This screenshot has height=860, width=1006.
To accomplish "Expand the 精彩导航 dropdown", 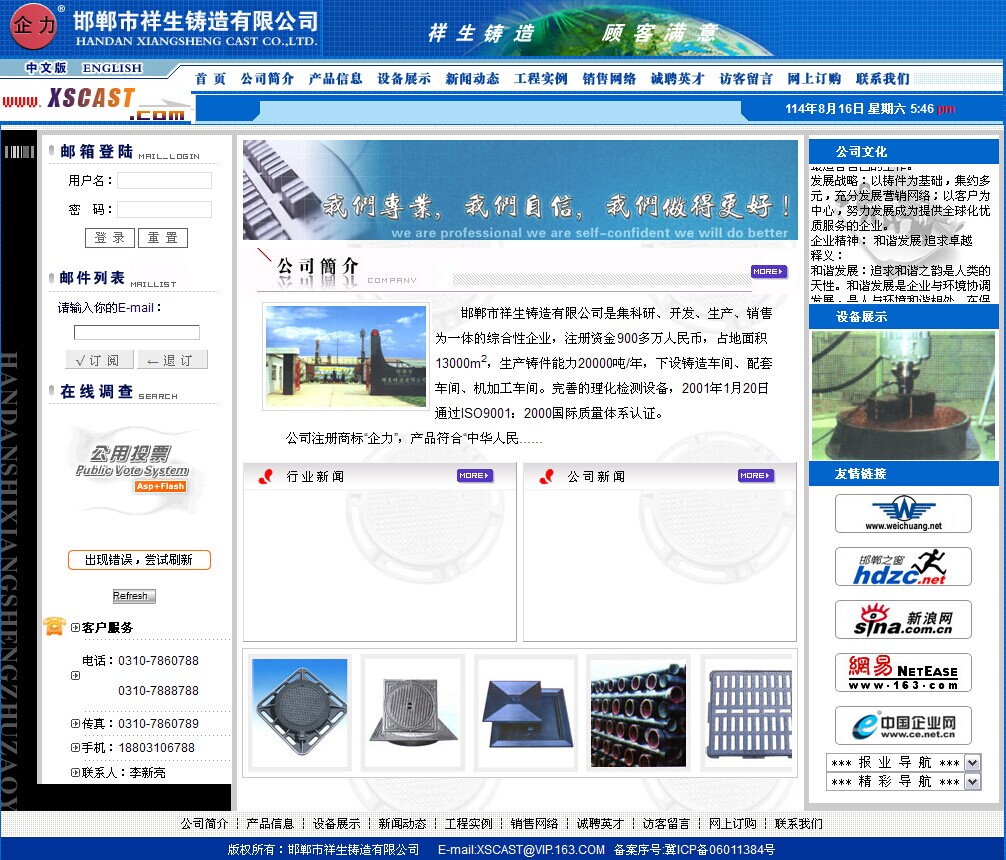I will (x=972, y=782).
